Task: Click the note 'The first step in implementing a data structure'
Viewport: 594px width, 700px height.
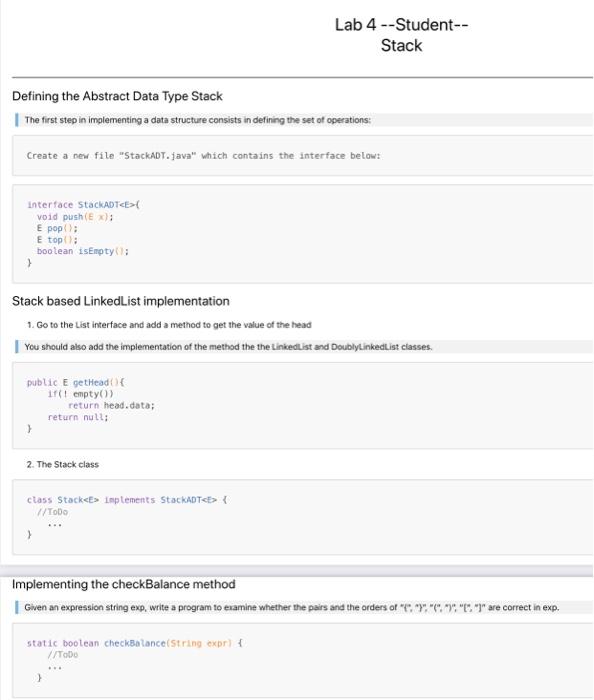Action: point(198,120)
